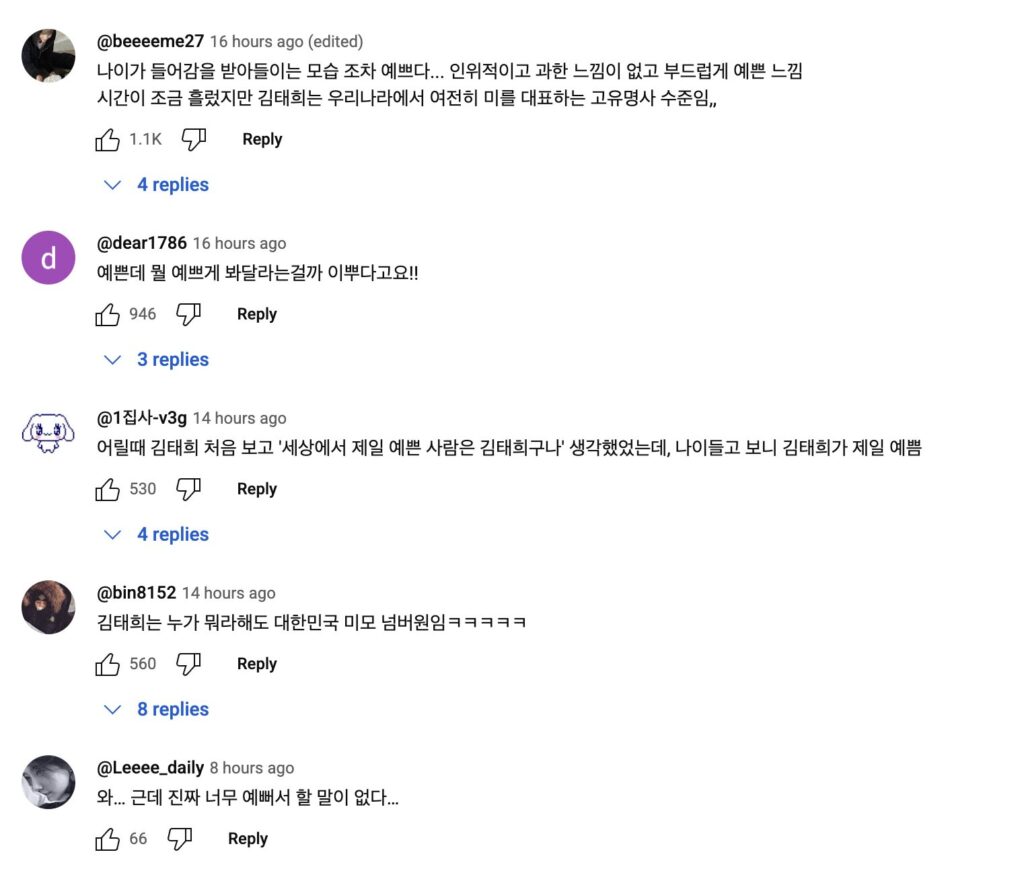Expand 3 replies under @dear1786 comment
The image size is (1024, 873).
[158, 360]
